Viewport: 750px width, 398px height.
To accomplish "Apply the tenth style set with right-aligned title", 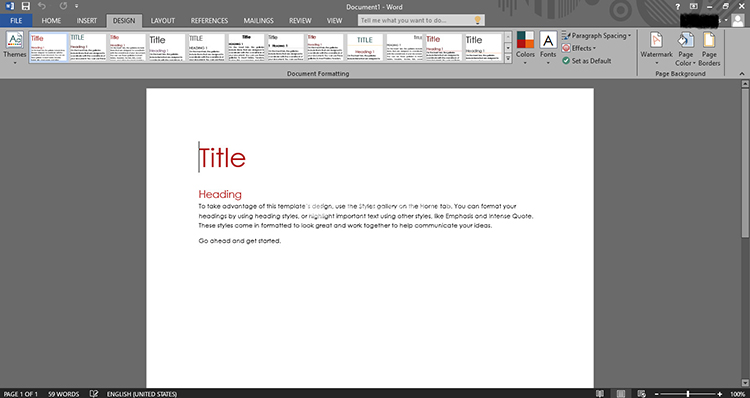I will point(405,47).
